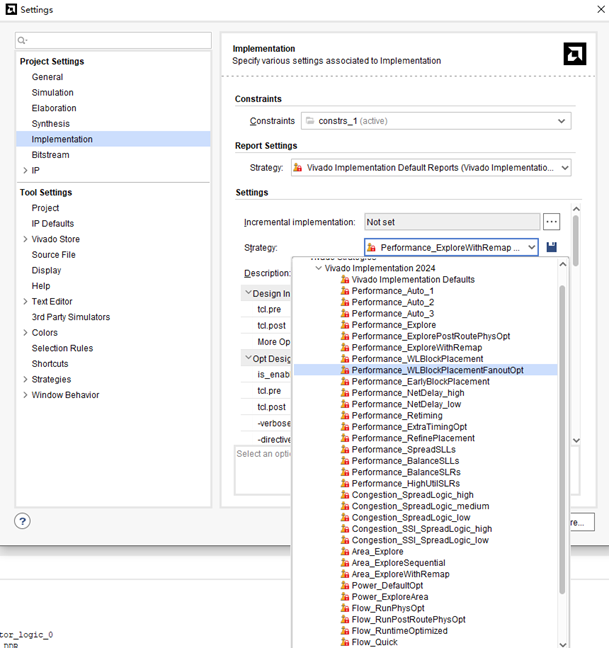This screenshot has width=609, height=648.
Task: Click icon beside Congestion_SSI_SpreadLogic_low entry
Action: point(345,540)
